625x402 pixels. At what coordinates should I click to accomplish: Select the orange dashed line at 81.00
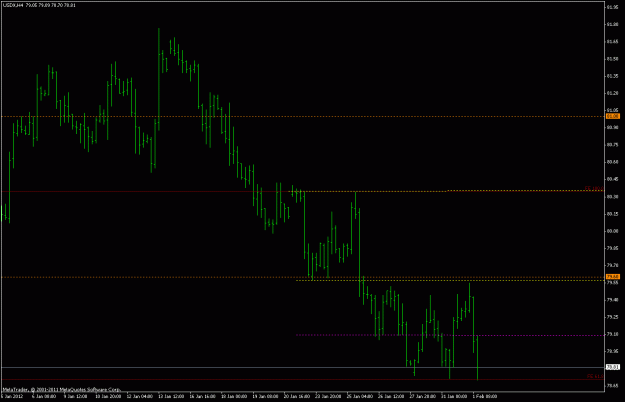click(303, 117)
